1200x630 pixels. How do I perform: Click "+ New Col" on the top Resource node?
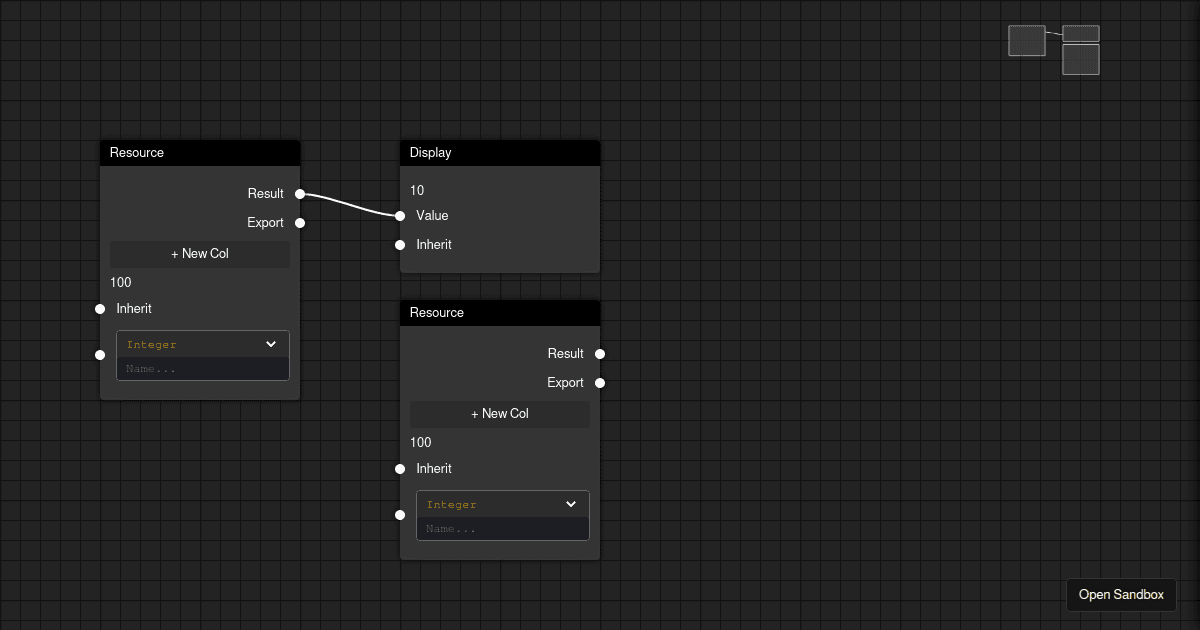click(x=200, y=253)
